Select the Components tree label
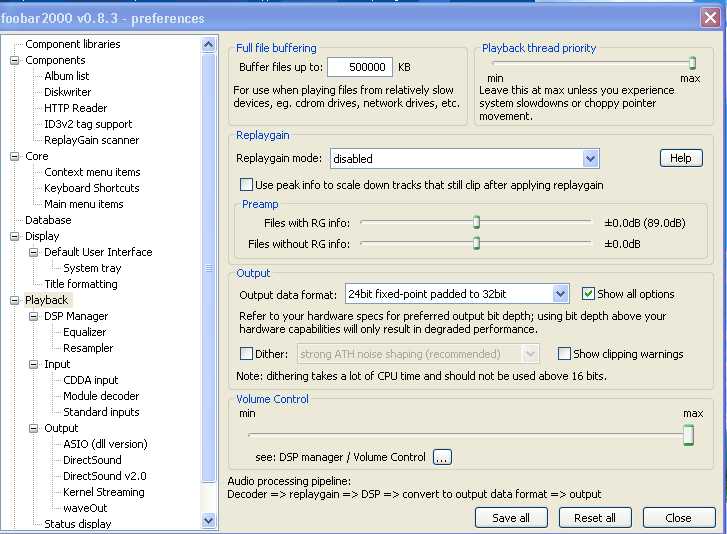 tap(55, 60)
